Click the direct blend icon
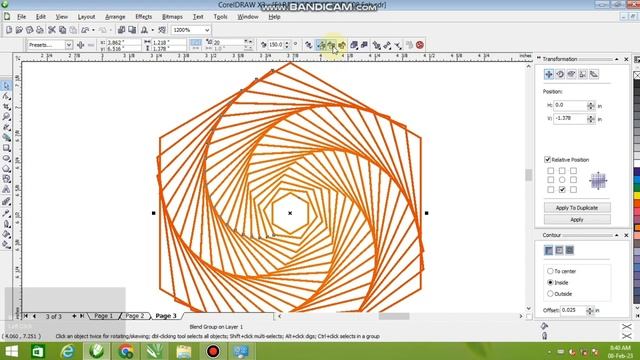Image resolution: width=640 pixels, height=360 pixels. [321, 45]
